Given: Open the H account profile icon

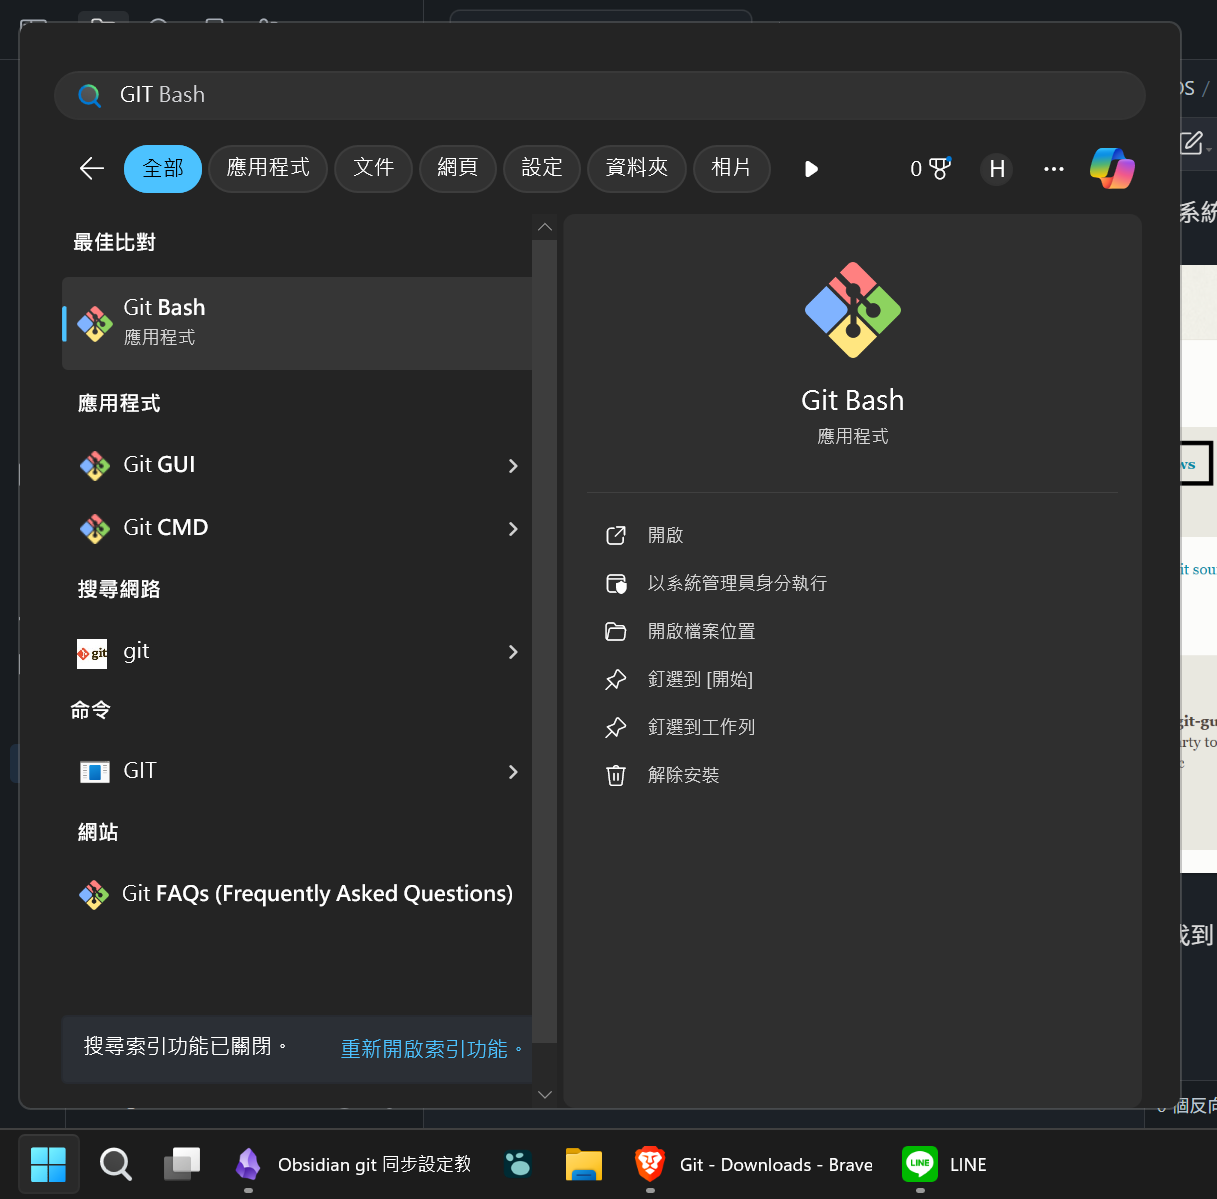Looking at the screenshot, I should coord(997,169).
